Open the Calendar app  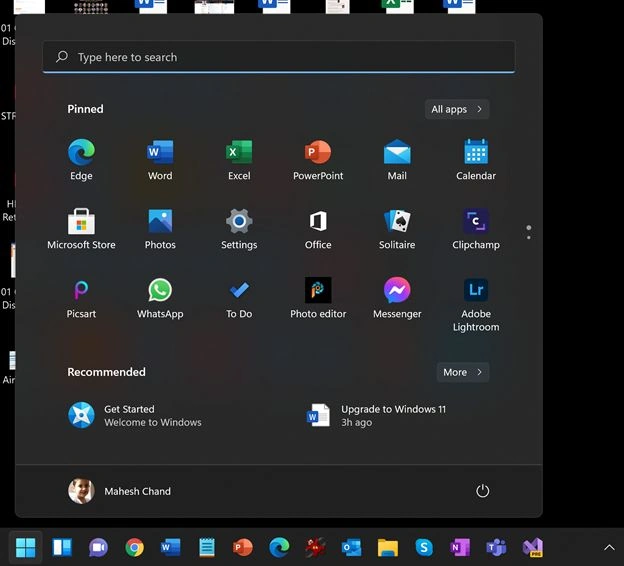tap(476, 160)
